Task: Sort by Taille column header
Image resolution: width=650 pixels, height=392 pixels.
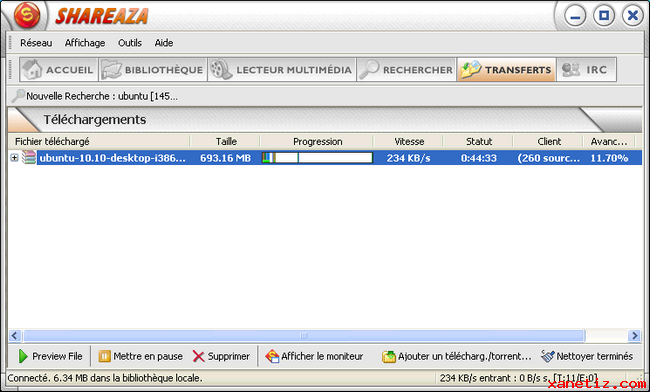Action: [226, 142]
